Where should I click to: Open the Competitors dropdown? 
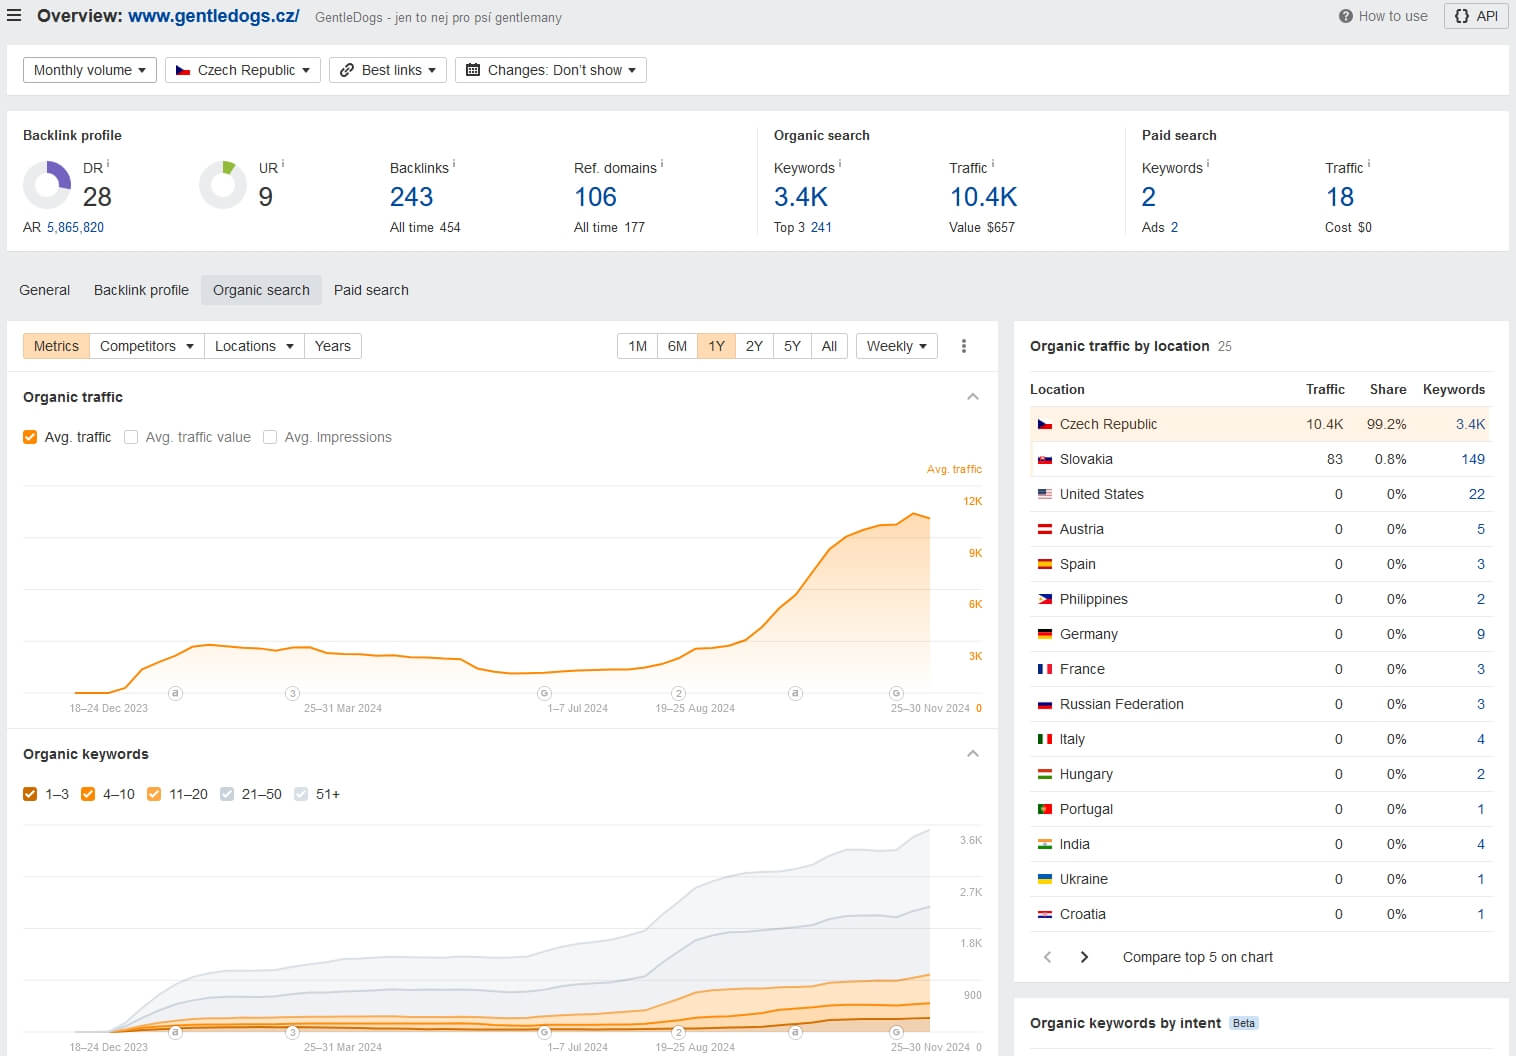coord(146,346)
